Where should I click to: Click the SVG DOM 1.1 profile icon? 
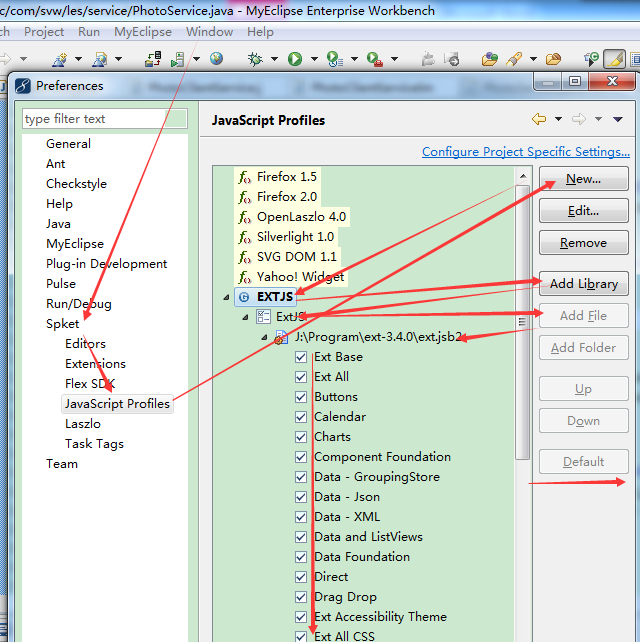pos(244,258)
